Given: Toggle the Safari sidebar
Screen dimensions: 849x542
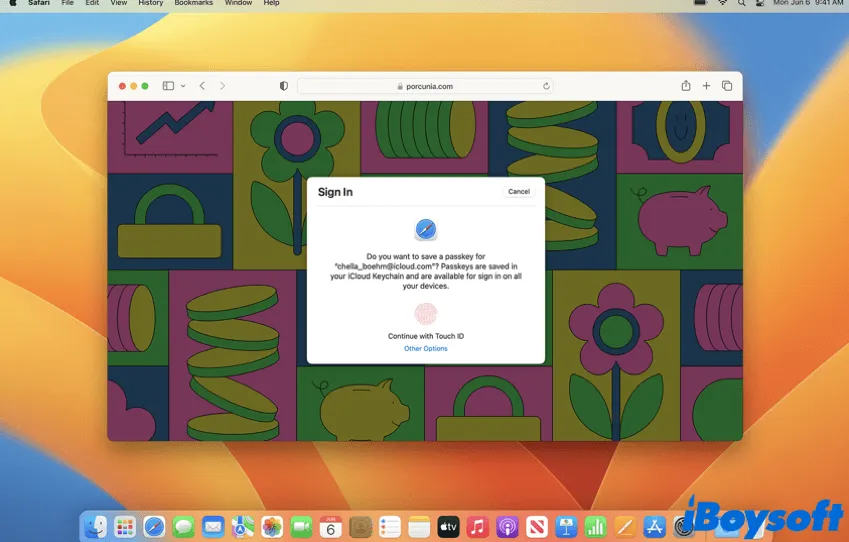Looking at the screenshot, I should (168, 86).
